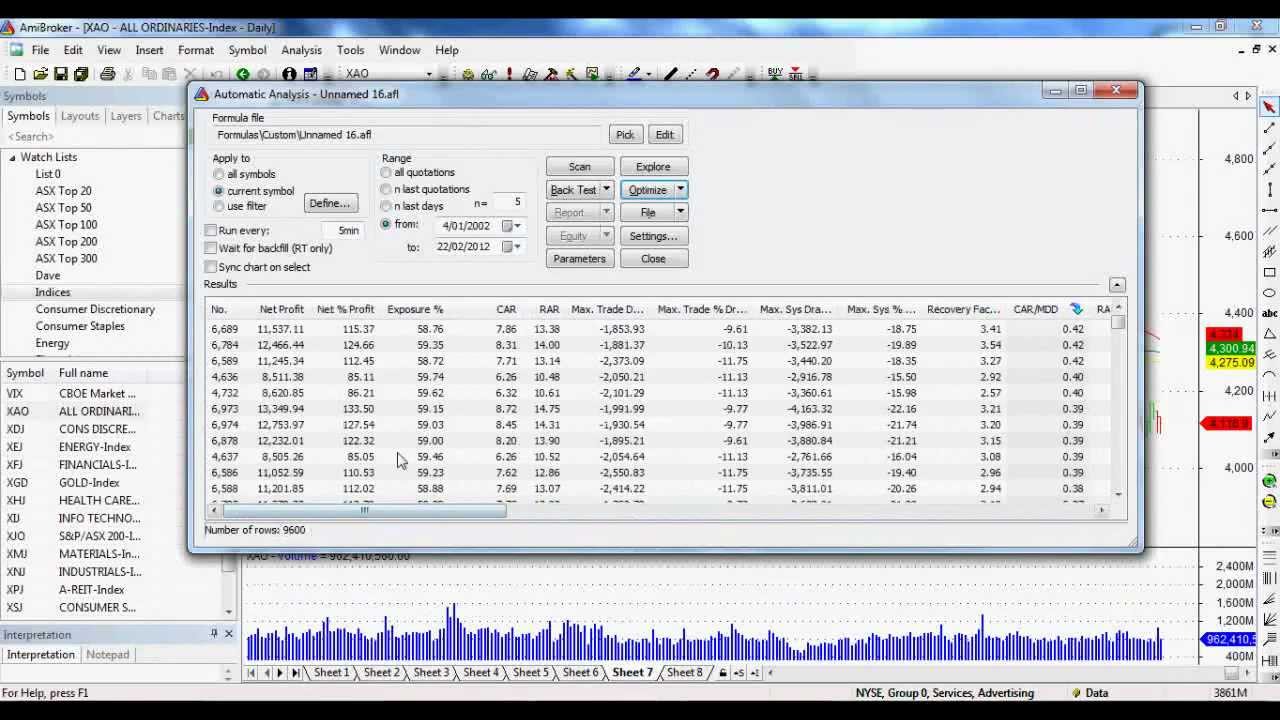
Task: Click the BUY arrows toolbar icon
Action: [776, 74]
